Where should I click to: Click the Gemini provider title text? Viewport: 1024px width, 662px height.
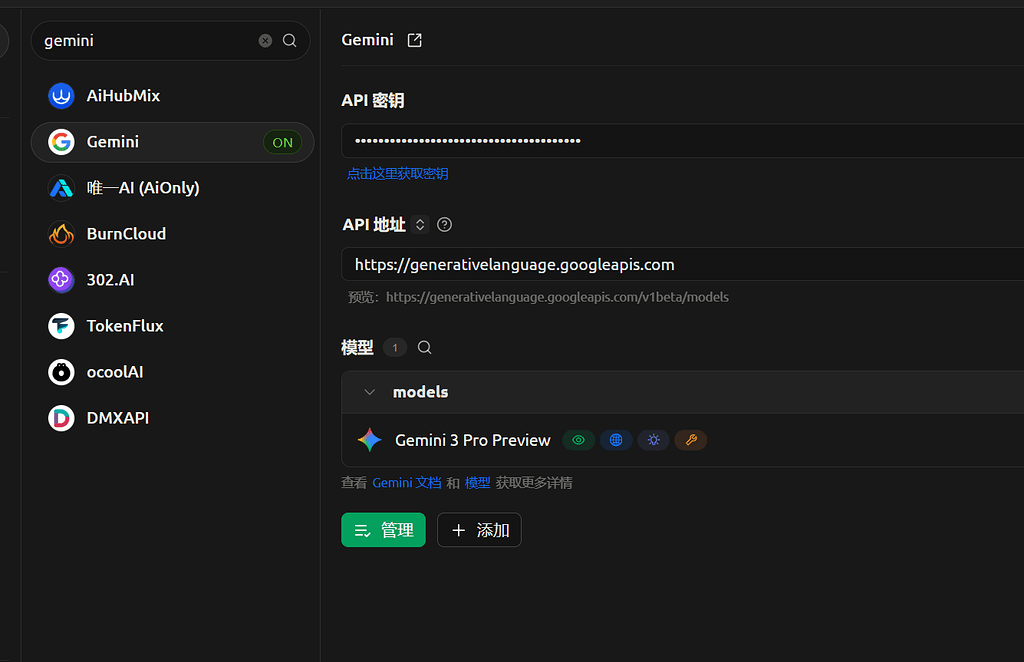(x=368, y=40)
